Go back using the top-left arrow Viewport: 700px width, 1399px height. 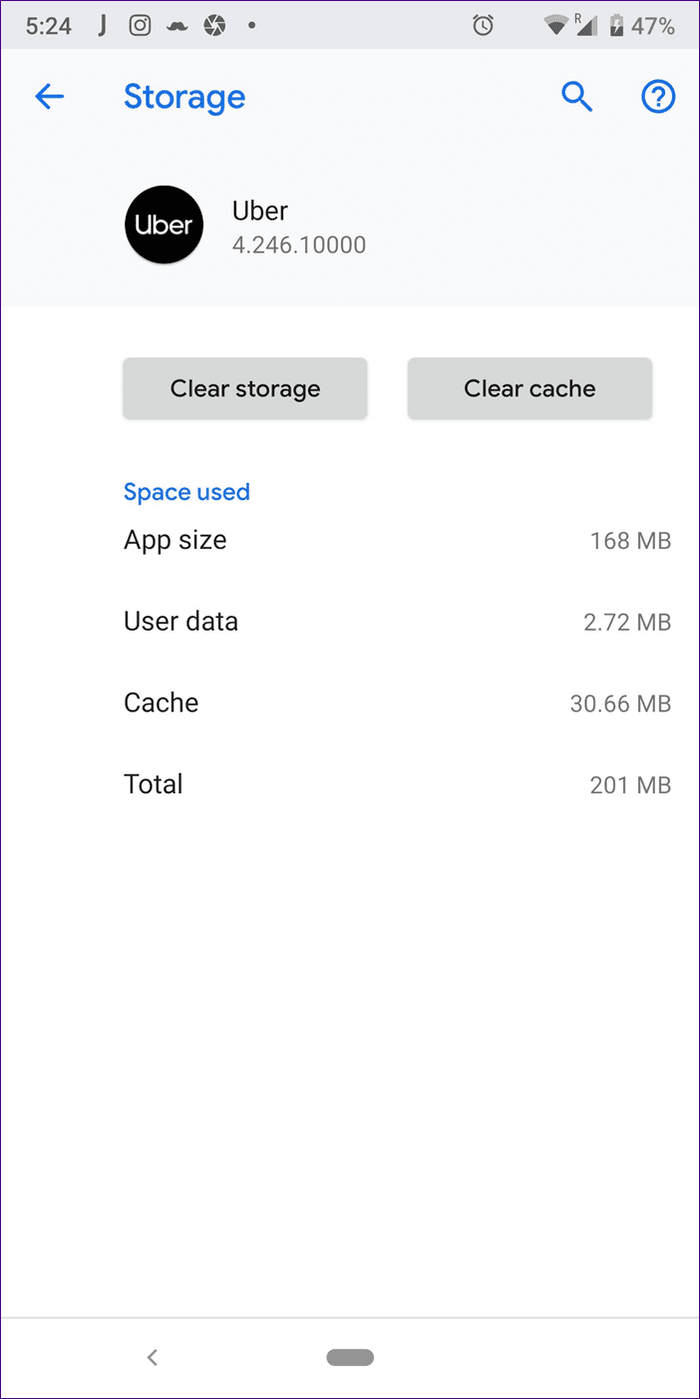pos(49,97)
